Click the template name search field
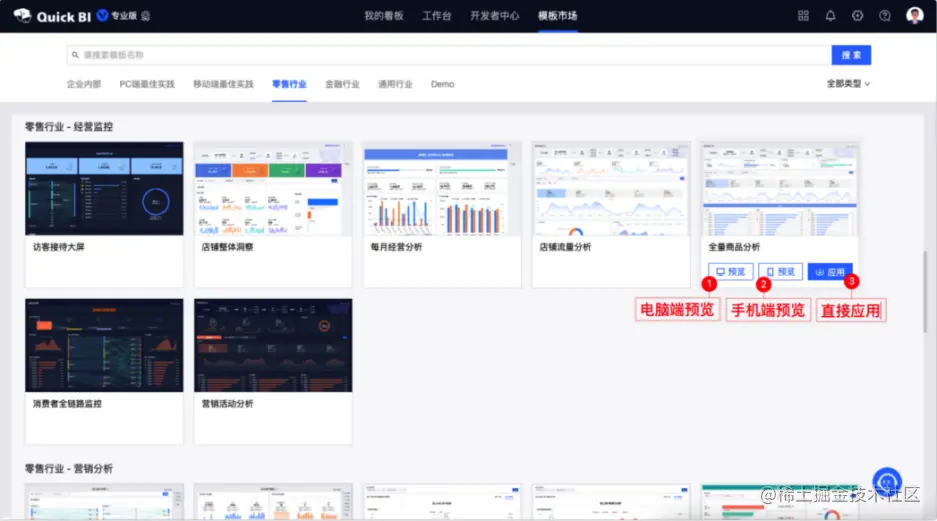The image size is (937, 521). pyautogui.click(x=449, y=55)
